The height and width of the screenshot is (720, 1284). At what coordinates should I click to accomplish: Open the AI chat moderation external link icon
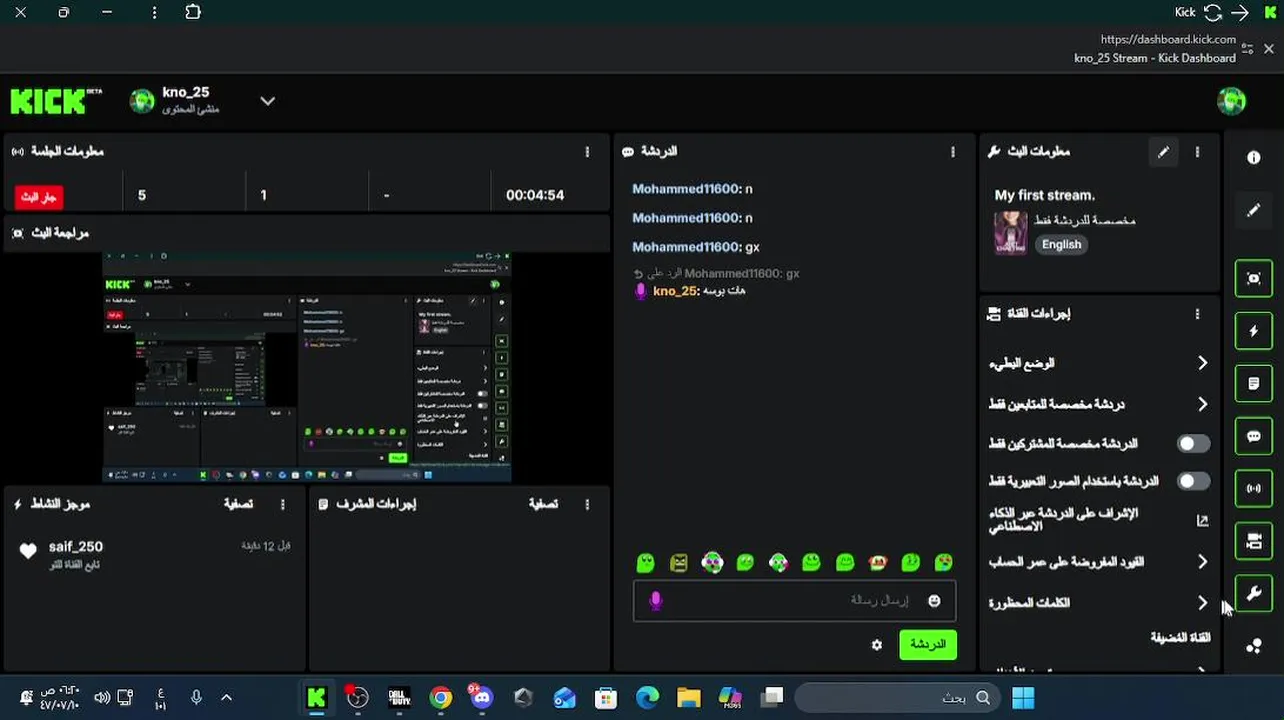(x=1202, y=520)
